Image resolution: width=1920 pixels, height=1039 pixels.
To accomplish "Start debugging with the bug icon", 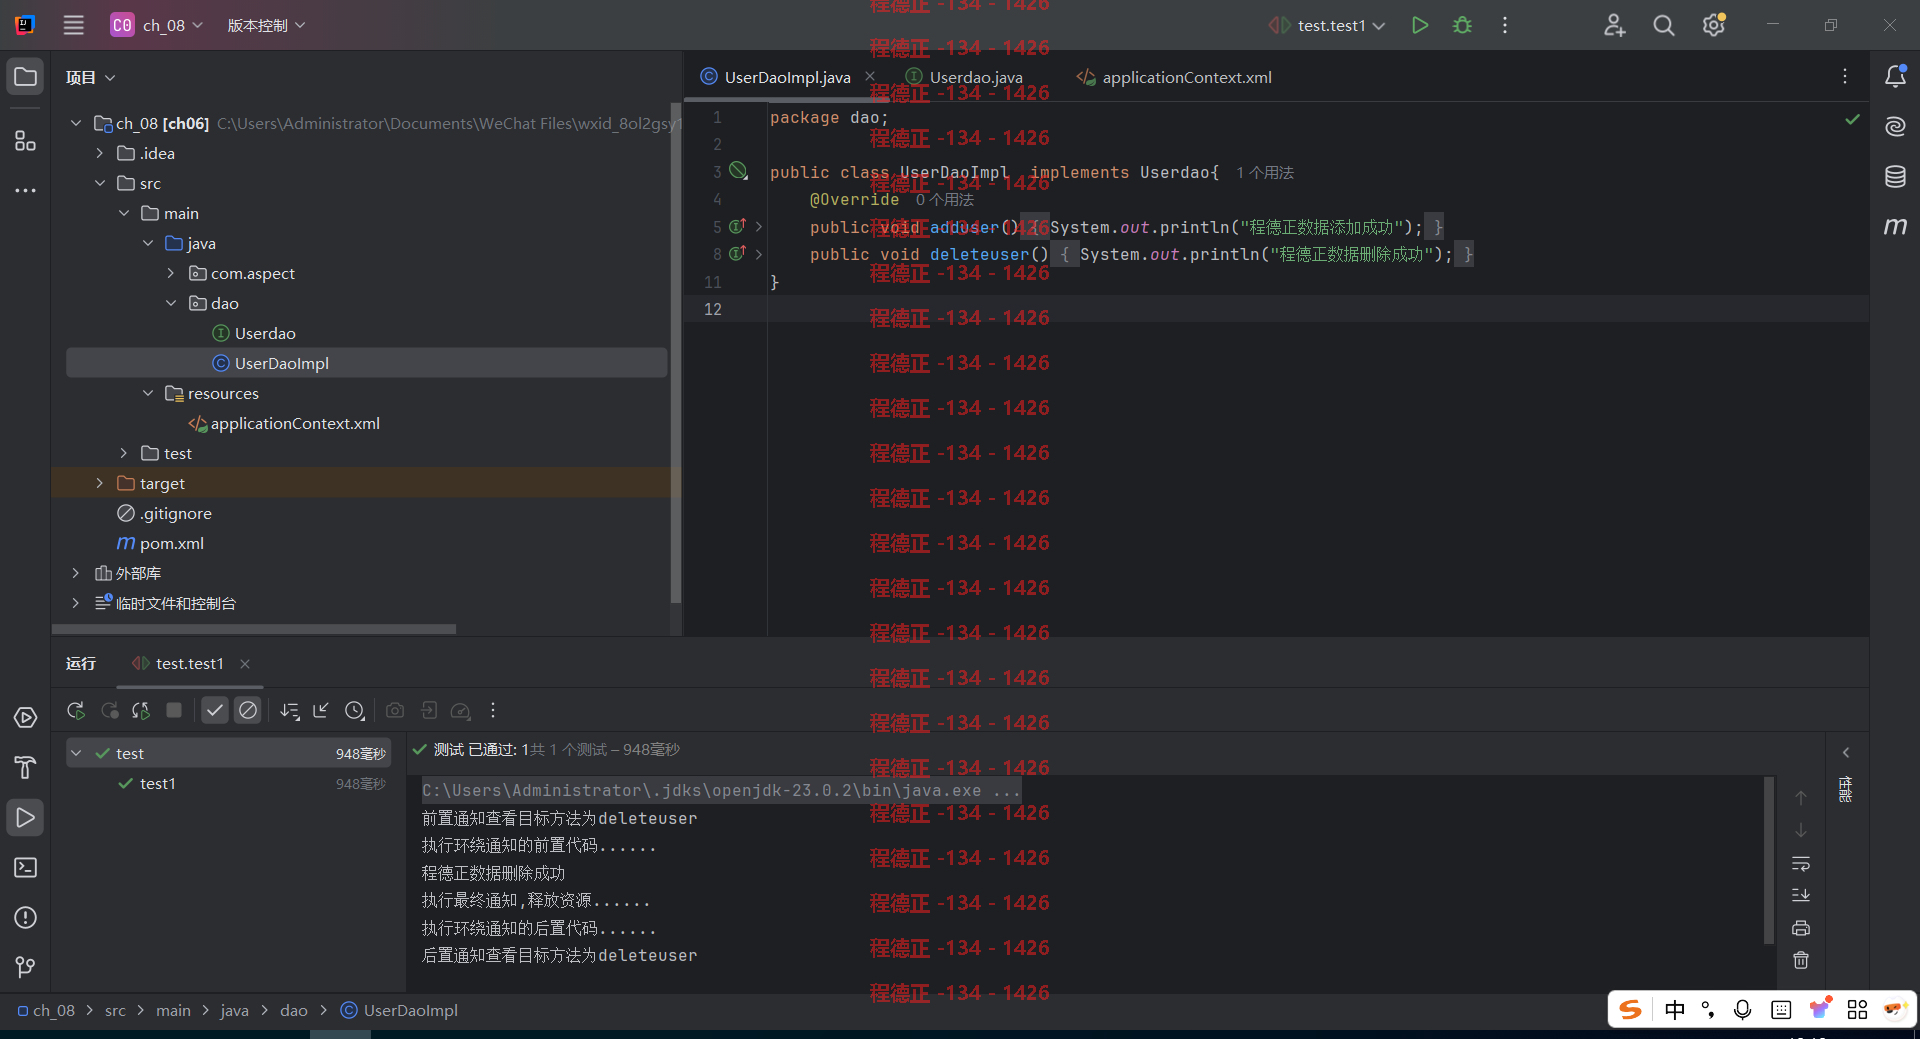I will (1462, 25).
